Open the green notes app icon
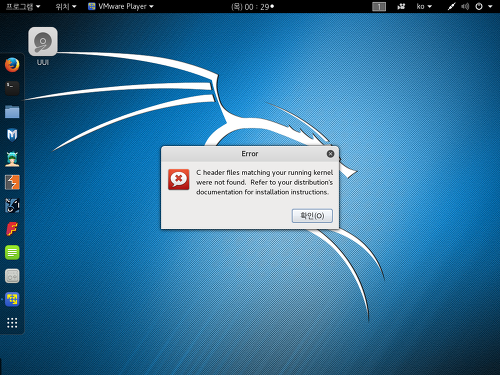 [12, 252]
